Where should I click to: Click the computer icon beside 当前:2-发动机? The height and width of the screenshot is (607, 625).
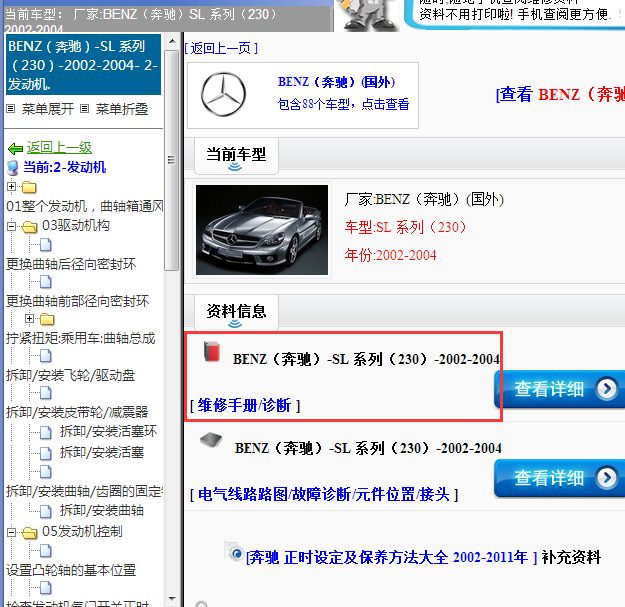(13, 168)
